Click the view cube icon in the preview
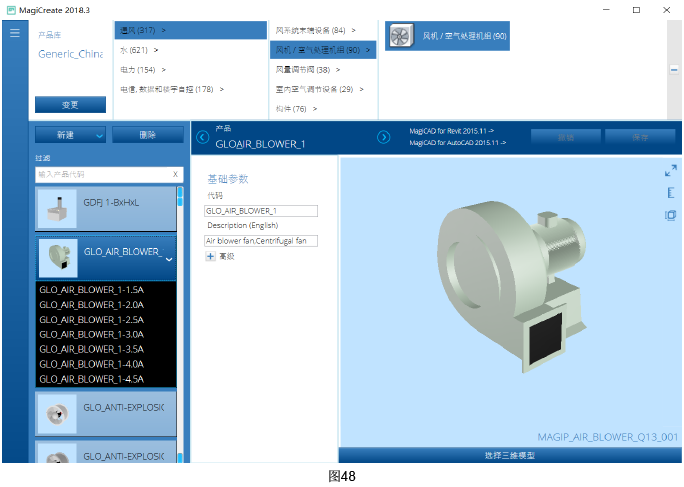The width and height of the screenshot is (684, 487). click(x=670, y=215)
